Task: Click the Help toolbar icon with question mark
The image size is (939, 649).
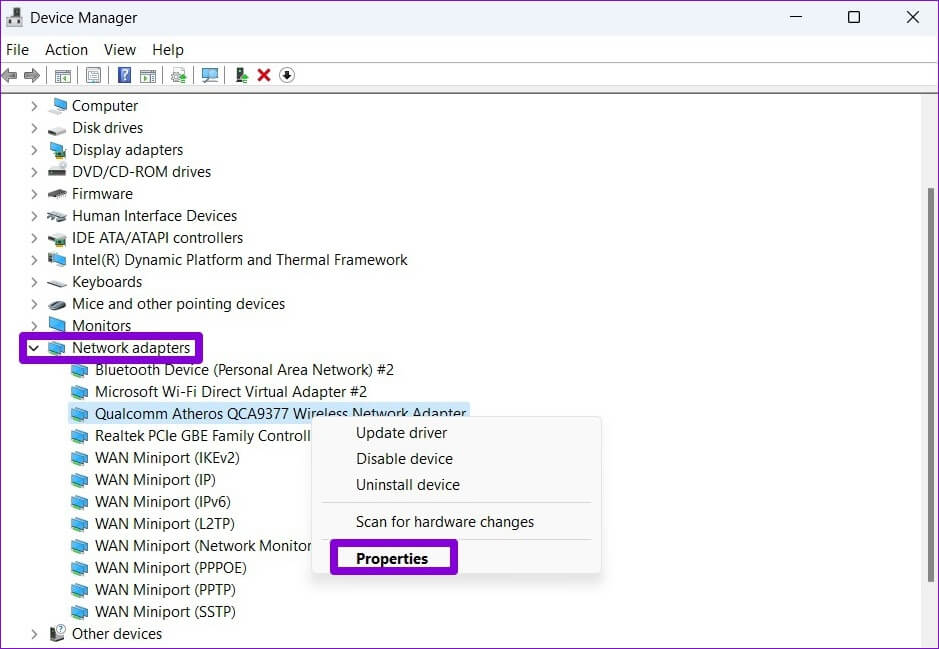Action: (124, 75)
